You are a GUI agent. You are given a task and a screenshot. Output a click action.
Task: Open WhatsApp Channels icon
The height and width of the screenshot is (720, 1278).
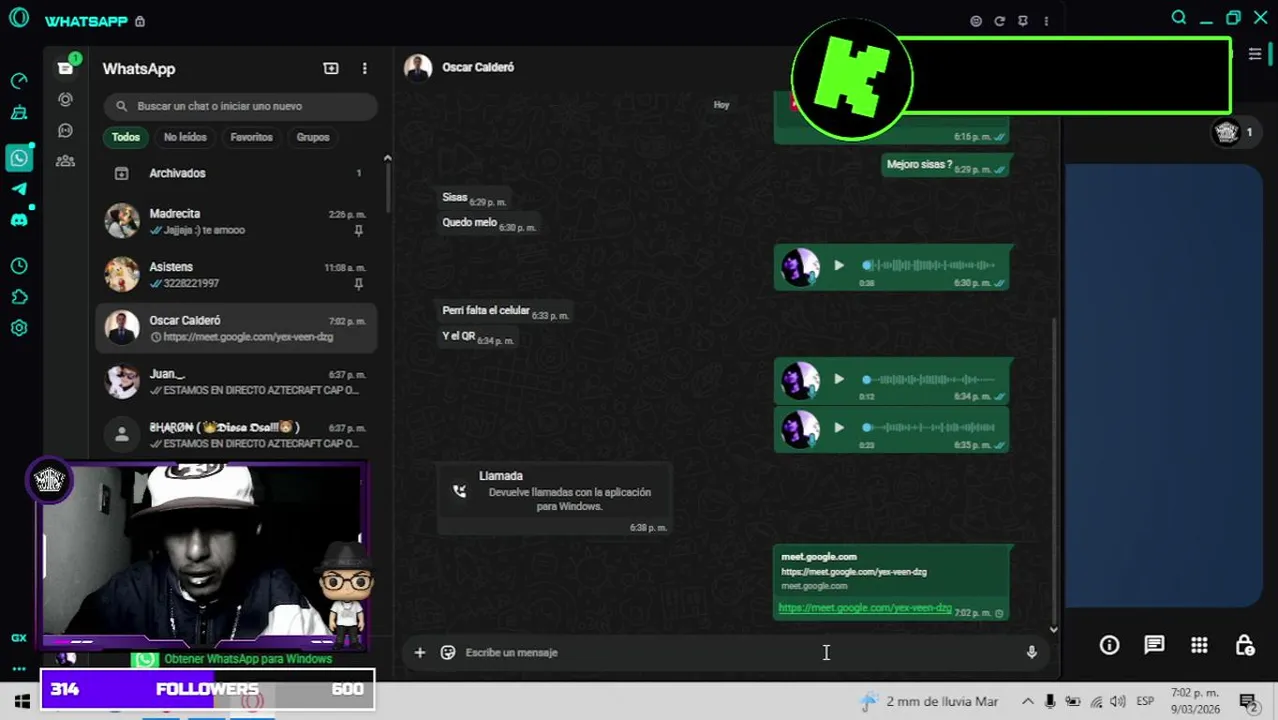pos(65,130)
